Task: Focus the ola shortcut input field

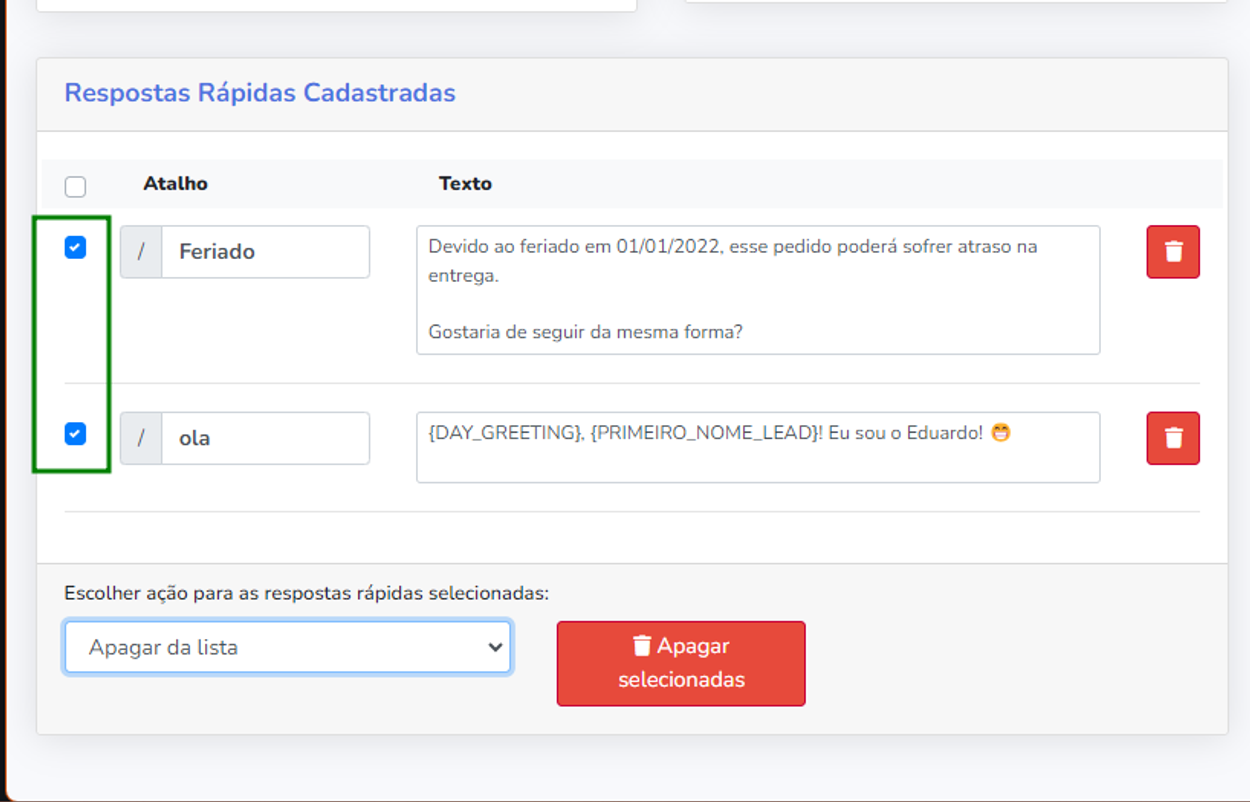Action: tap(264, 438)
